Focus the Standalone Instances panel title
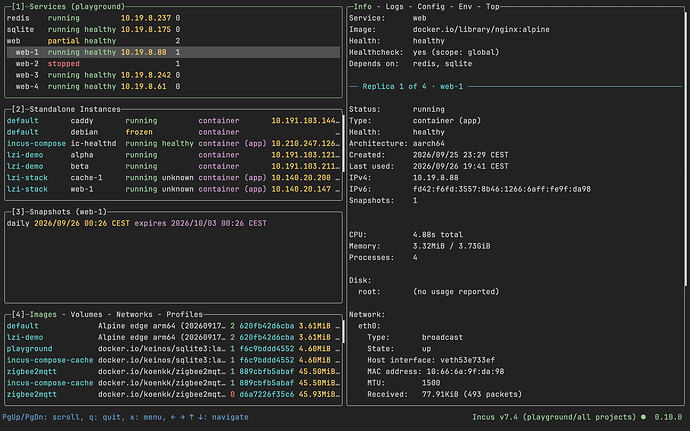This screenshot has height=431, width=690. click(75, 109)
